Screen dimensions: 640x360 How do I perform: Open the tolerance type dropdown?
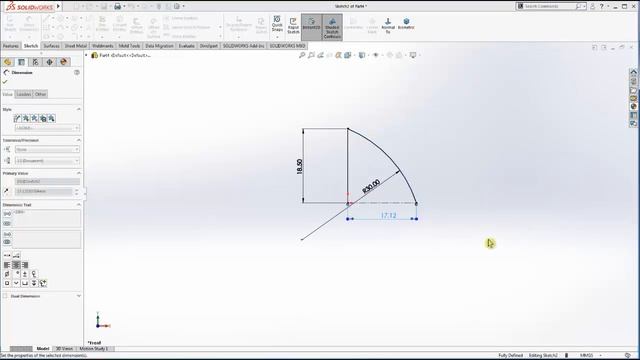coord(47,149)
